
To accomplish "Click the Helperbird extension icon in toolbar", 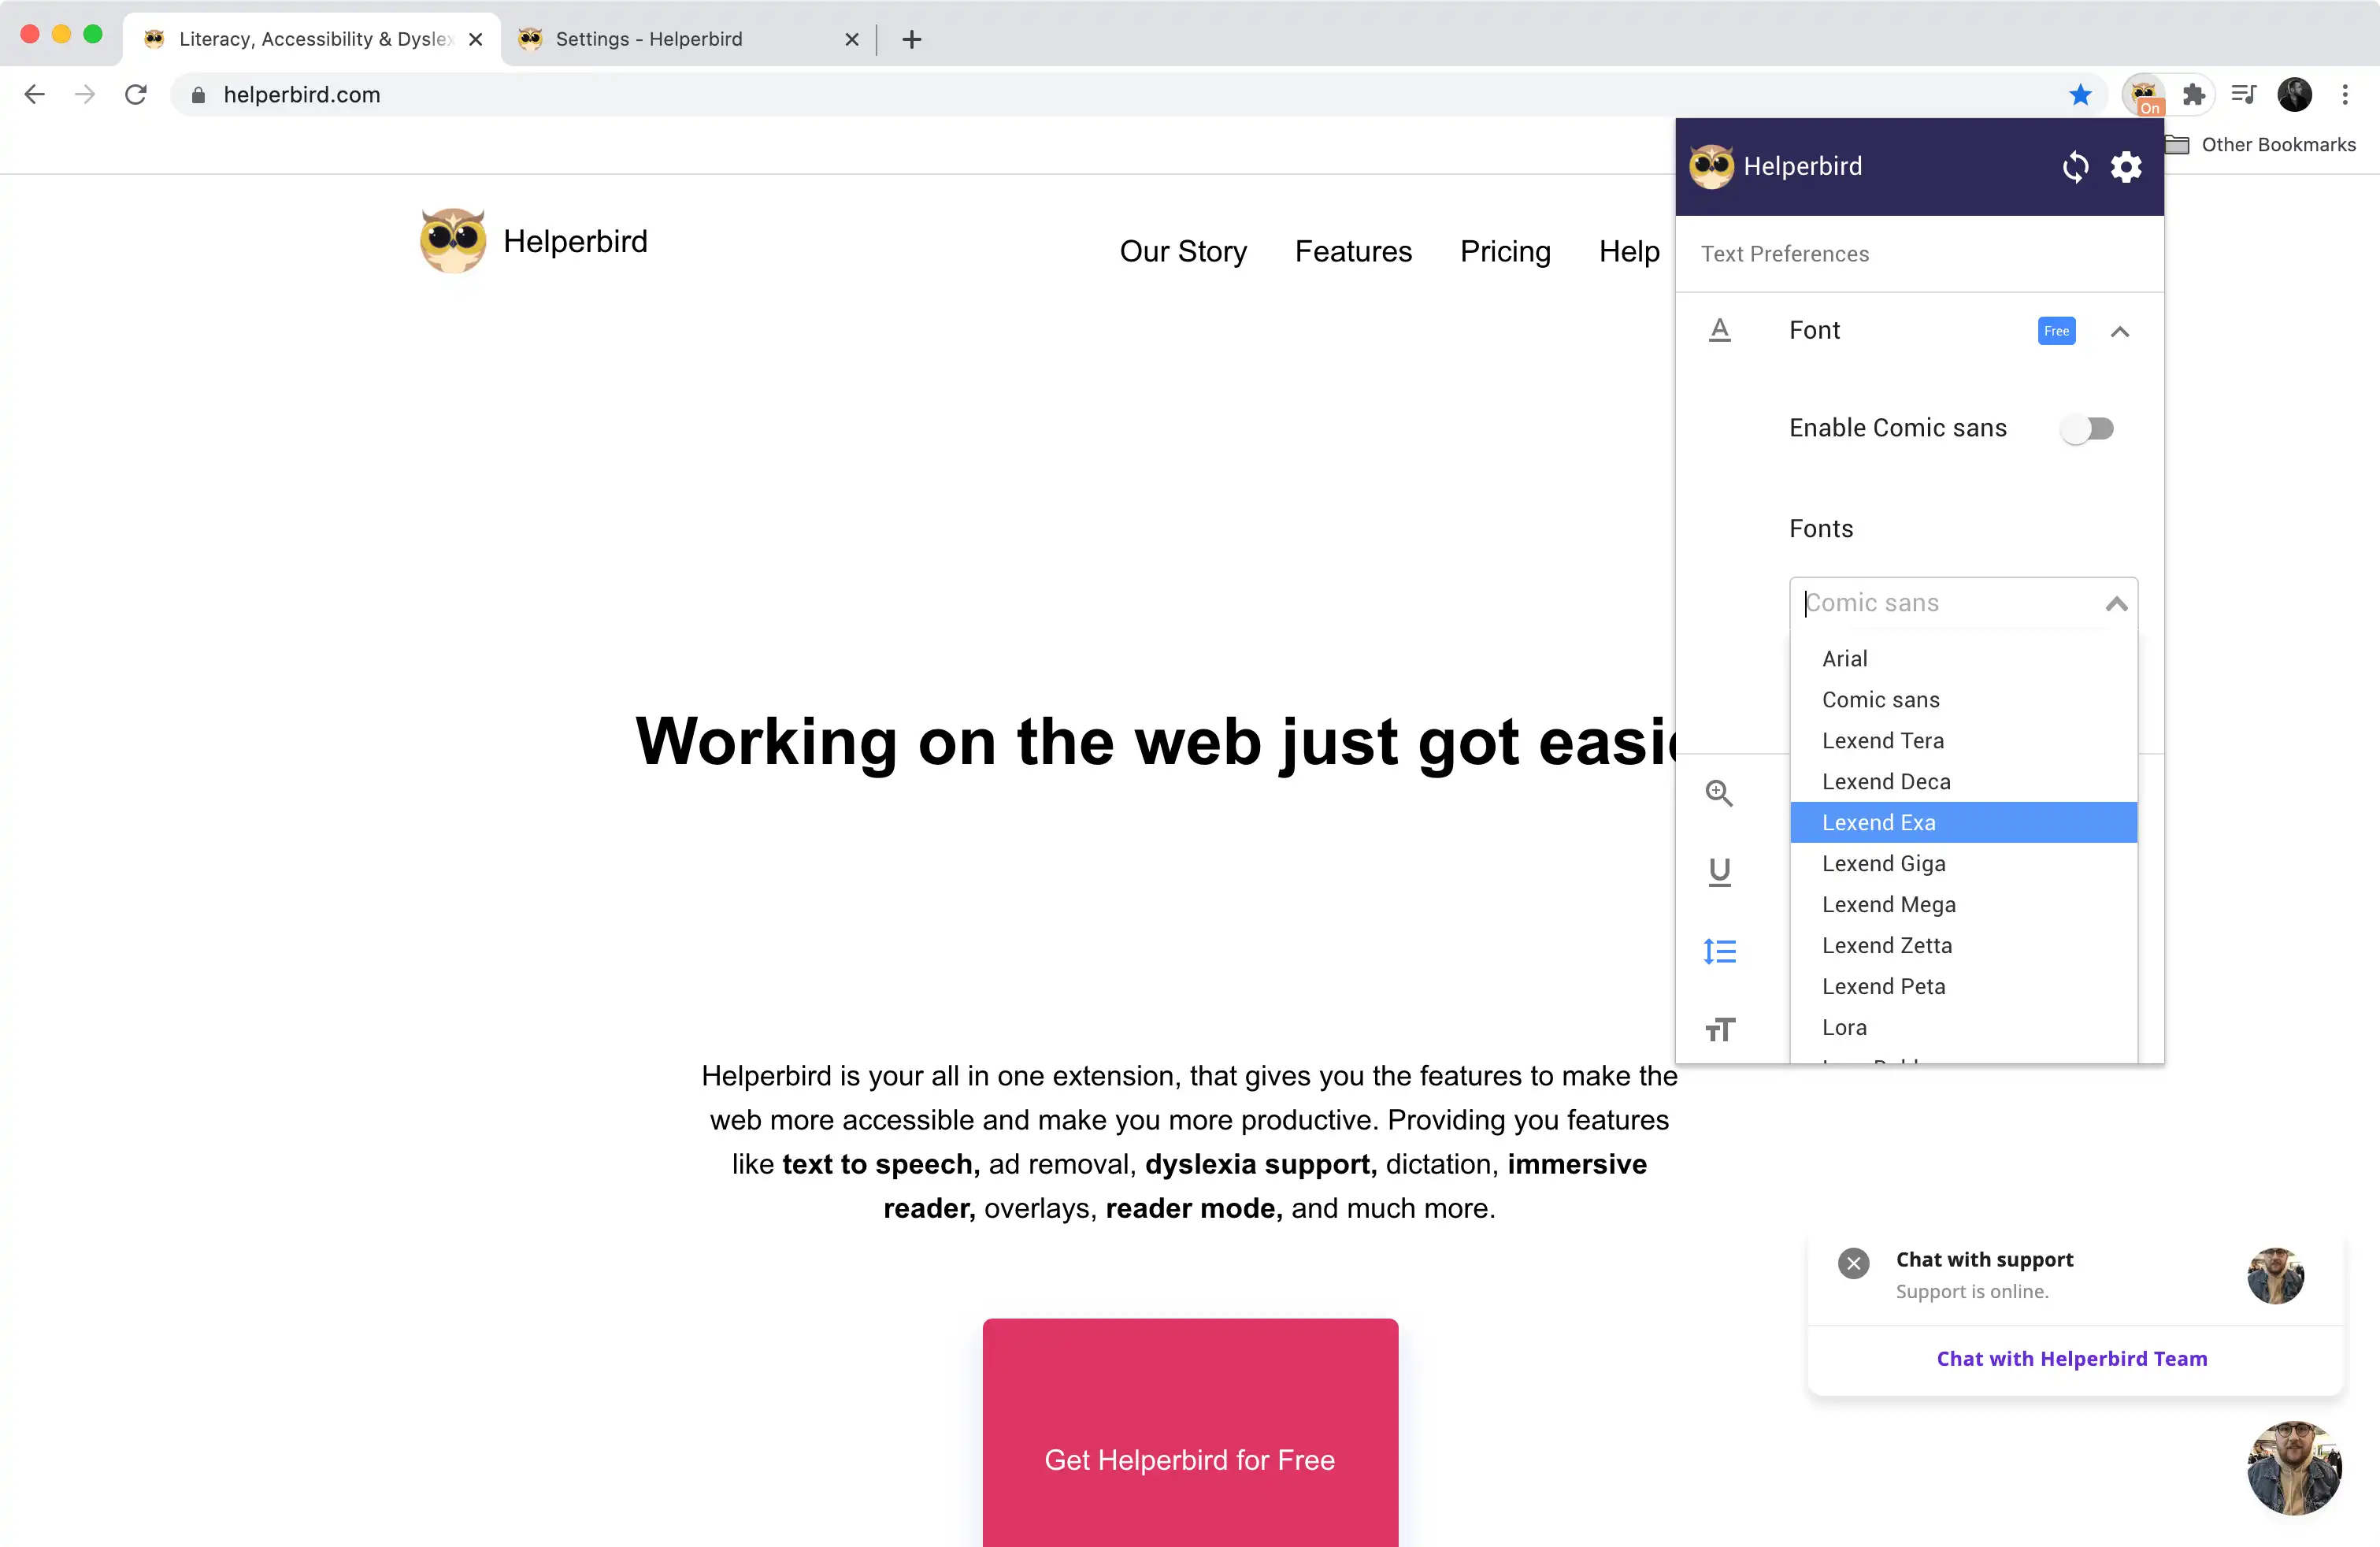I will pos(2143,95).
